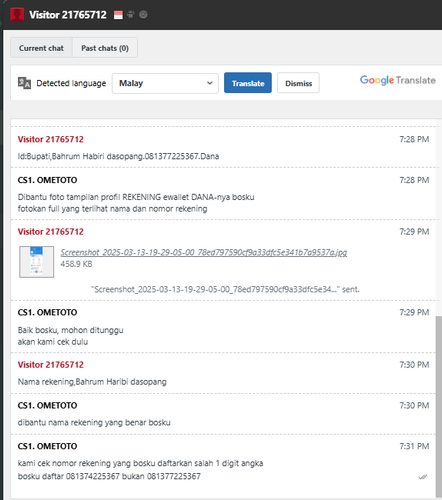Click the blue Translate button
Image resolution: width=442 pixels, height=500 pixels.
pyautogui.click(x=248, y=83)
